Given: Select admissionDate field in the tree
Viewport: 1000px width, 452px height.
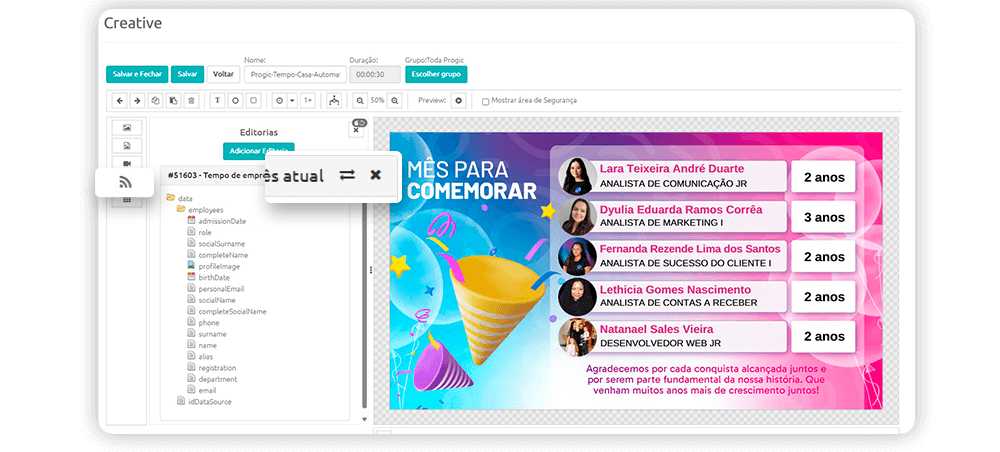Looking at the screenshot, I should click(221, 221).
